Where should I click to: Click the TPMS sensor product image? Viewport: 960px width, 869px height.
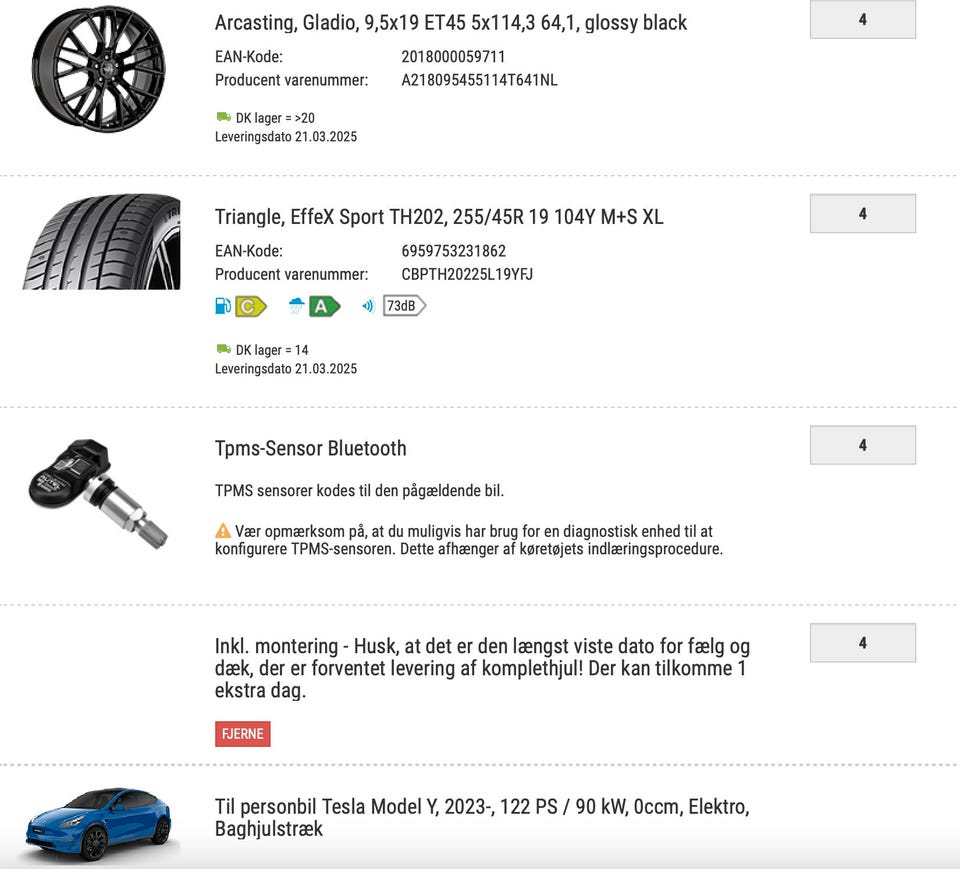(98, 492)
